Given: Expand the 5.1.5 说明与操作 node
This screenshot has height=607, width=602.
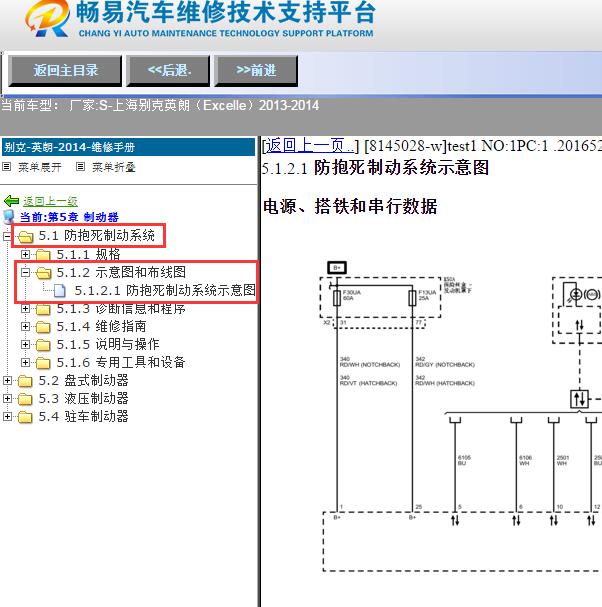Looking at the screenshot, I should coord(25,345).
